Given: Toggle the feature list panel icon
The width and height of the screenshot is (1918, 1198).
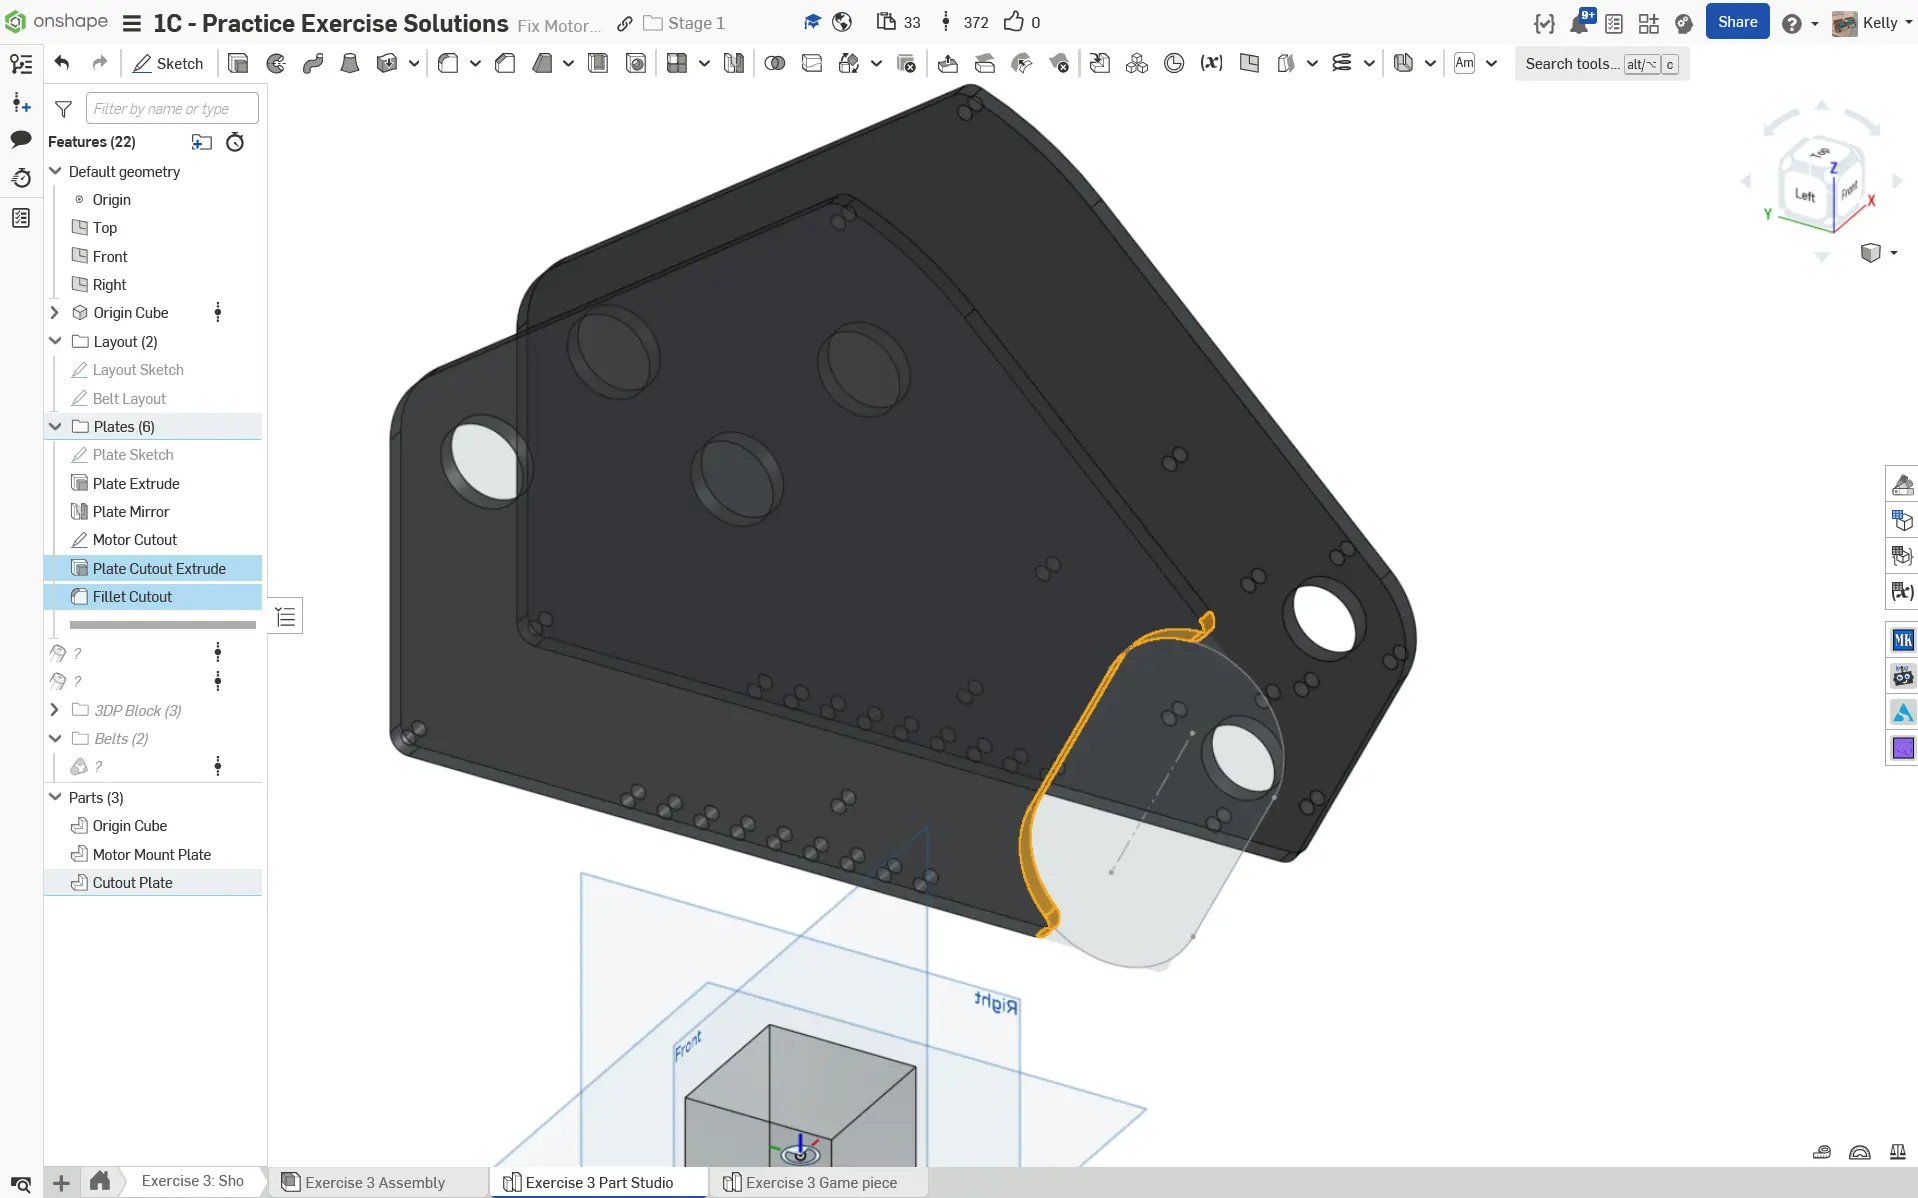Looking at the screenshot, I should coord(21,64).
